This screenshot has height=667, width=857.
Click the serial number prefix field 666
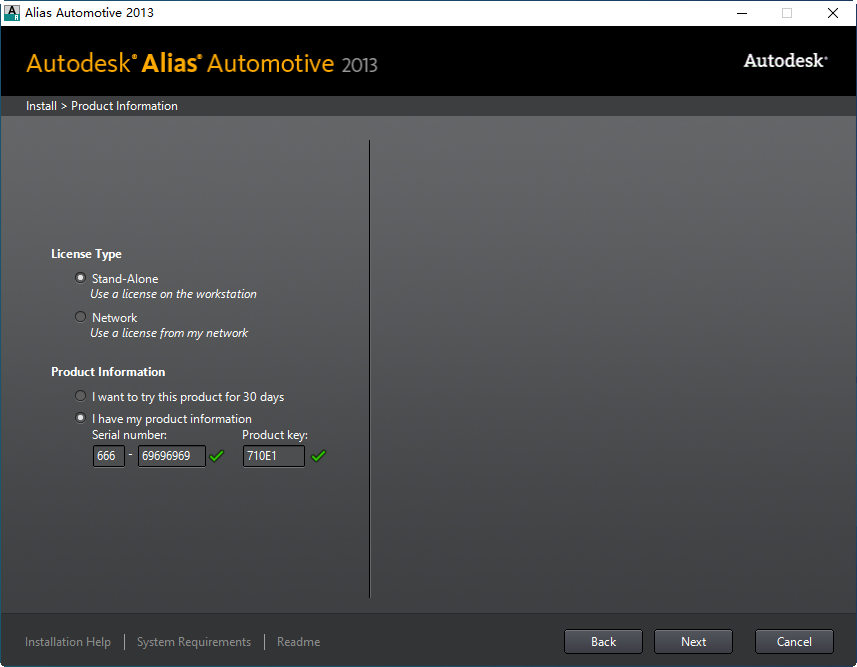pyautogui.click(x=109, y=456)
